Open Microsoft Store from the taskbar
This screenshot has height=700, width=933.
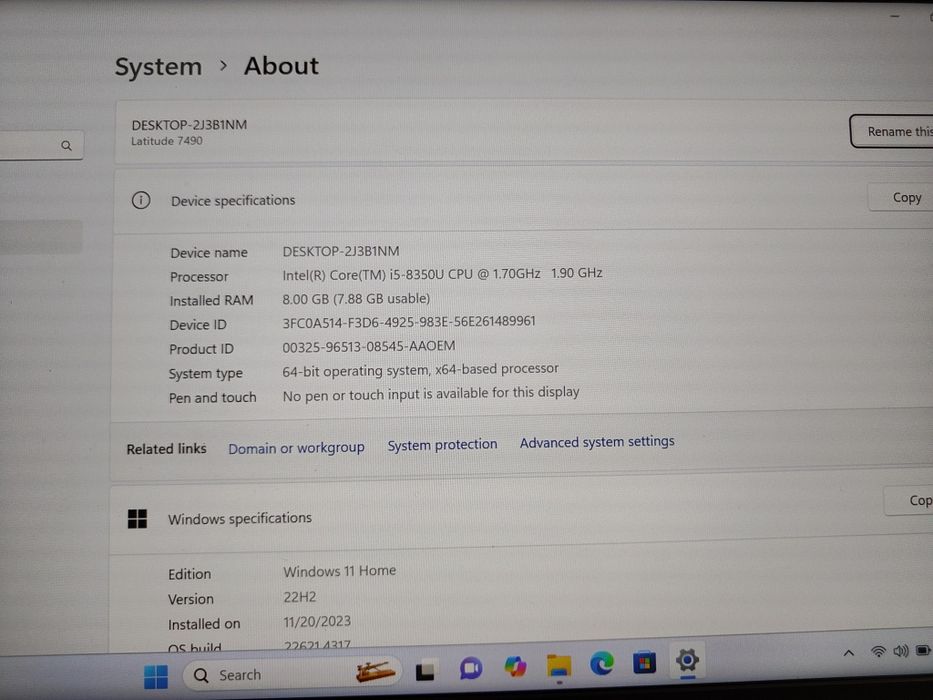(x=644, y=662)
